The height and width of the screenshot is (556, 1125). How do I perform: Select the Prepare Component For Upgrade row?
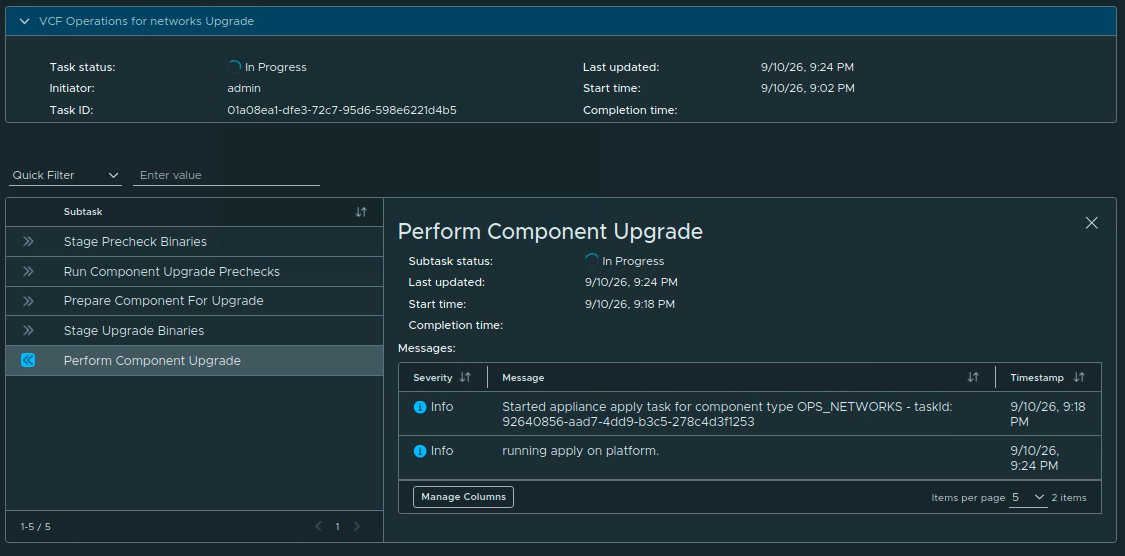coord(194,301)
